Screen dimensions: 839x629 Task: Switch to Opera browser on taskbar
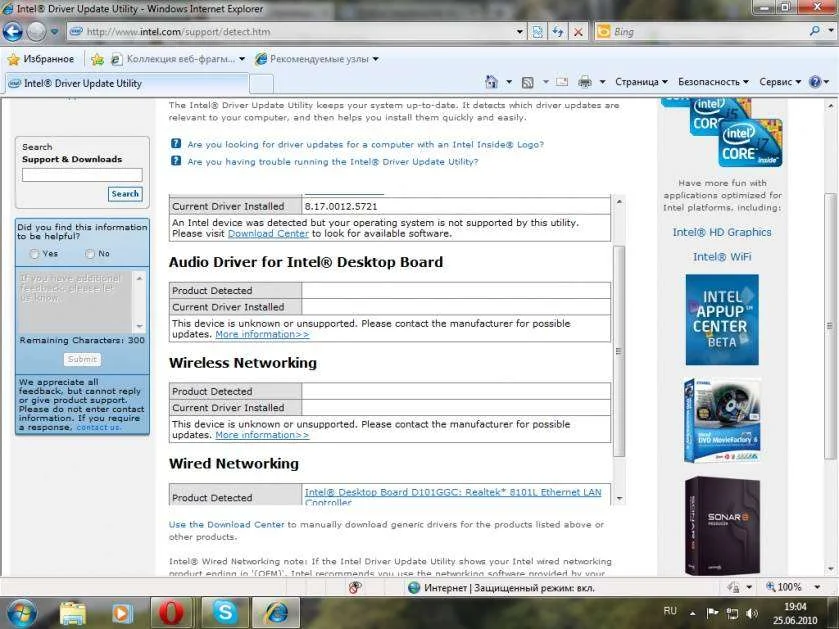(171, 613)
